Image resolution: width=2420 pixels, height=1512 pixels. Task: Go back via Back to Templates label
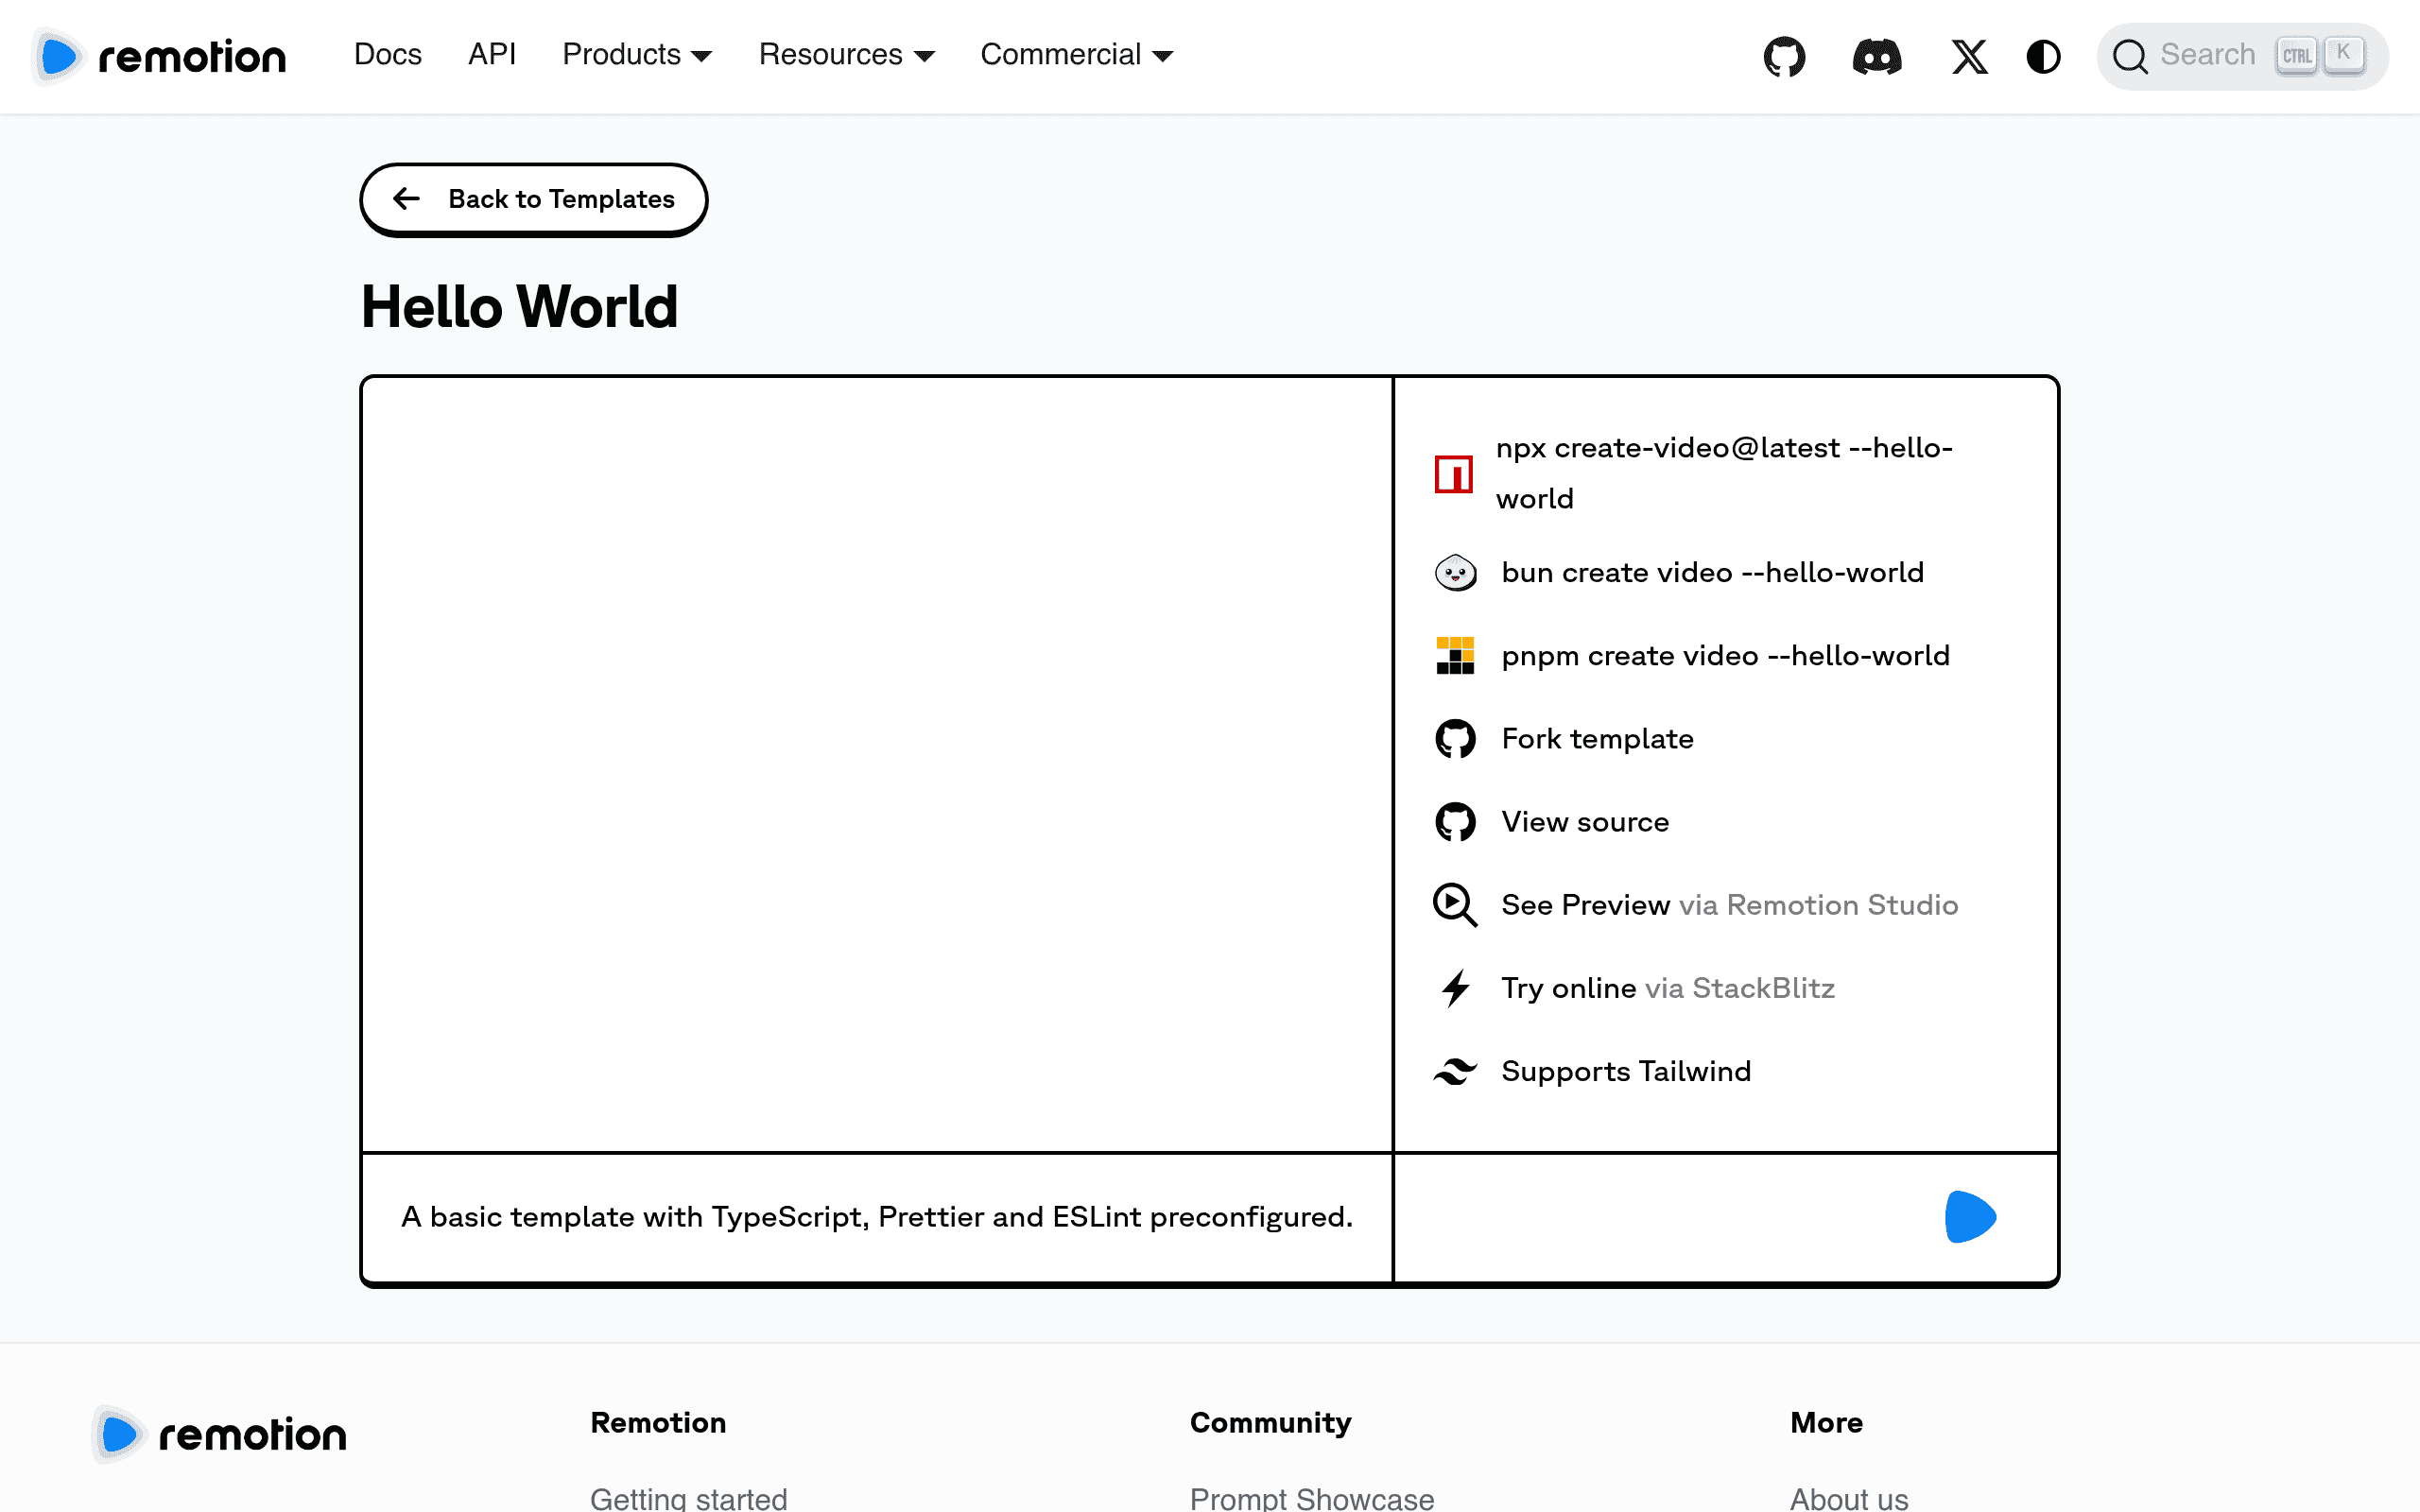click(x=561, y=199)
